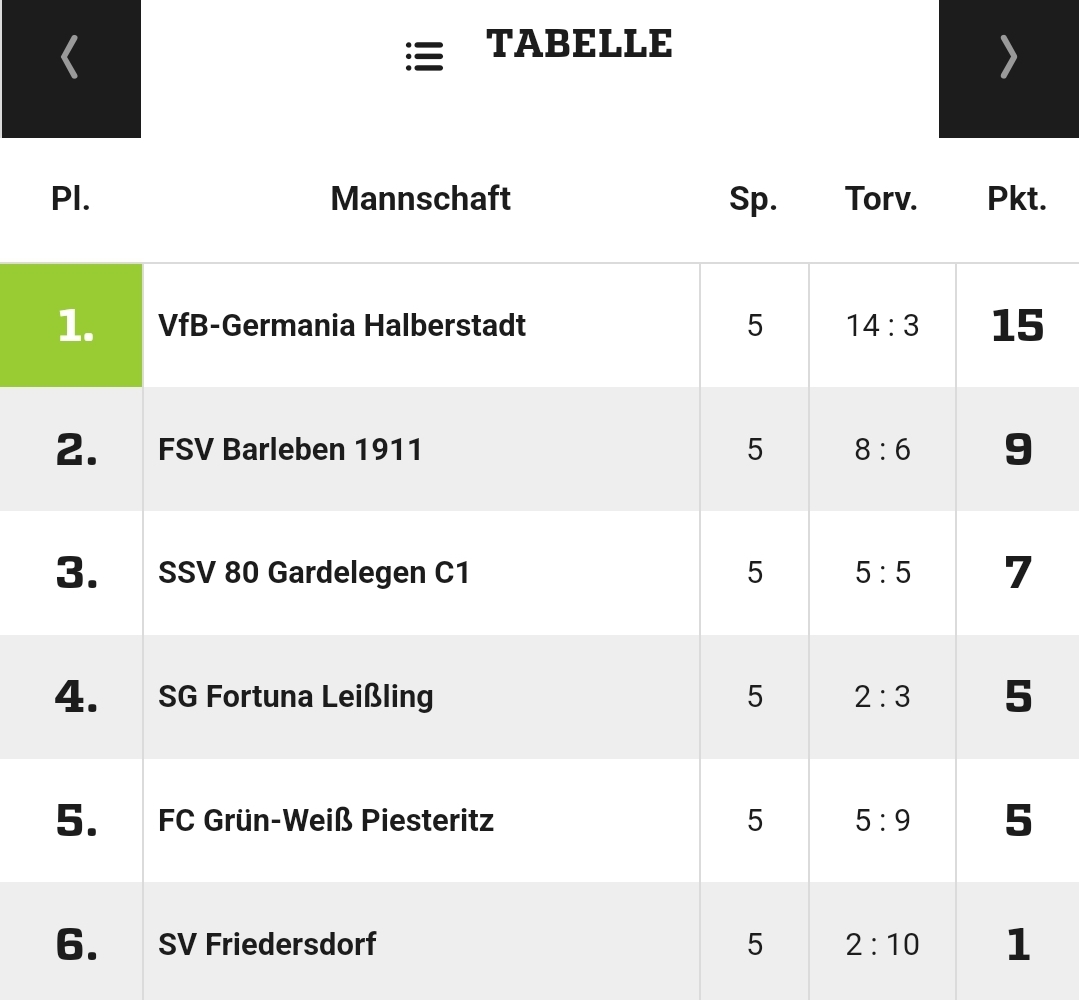1079x1000 pixels.
Task: Select the Mannschaft column header
Action: point(420,199)
